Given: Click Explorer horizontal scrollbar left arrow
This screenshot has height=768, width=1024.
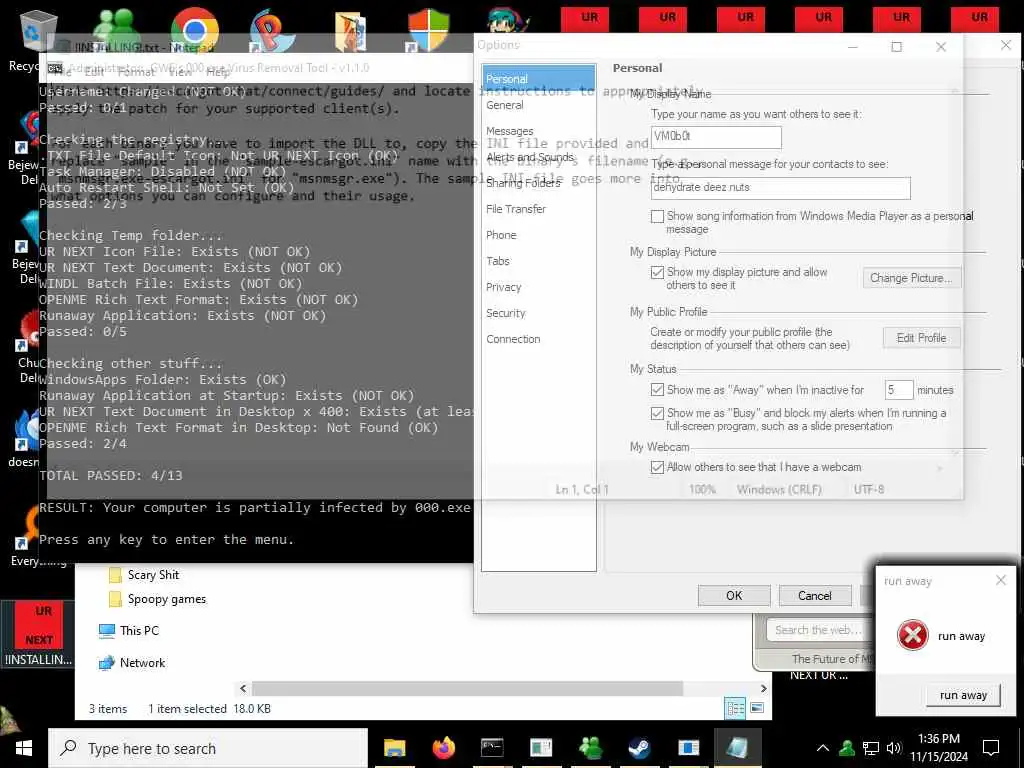Looking at the screenshot, I should [243, 688].
